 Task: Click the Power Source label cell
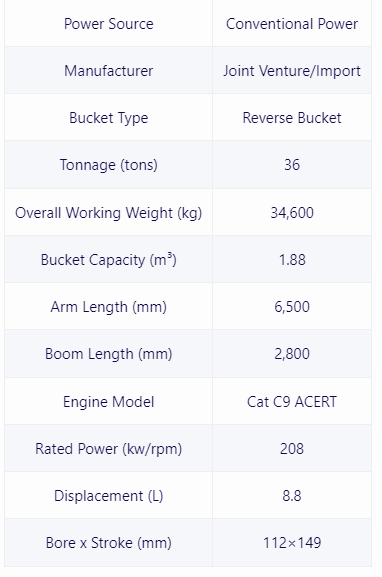pos(109,24)
